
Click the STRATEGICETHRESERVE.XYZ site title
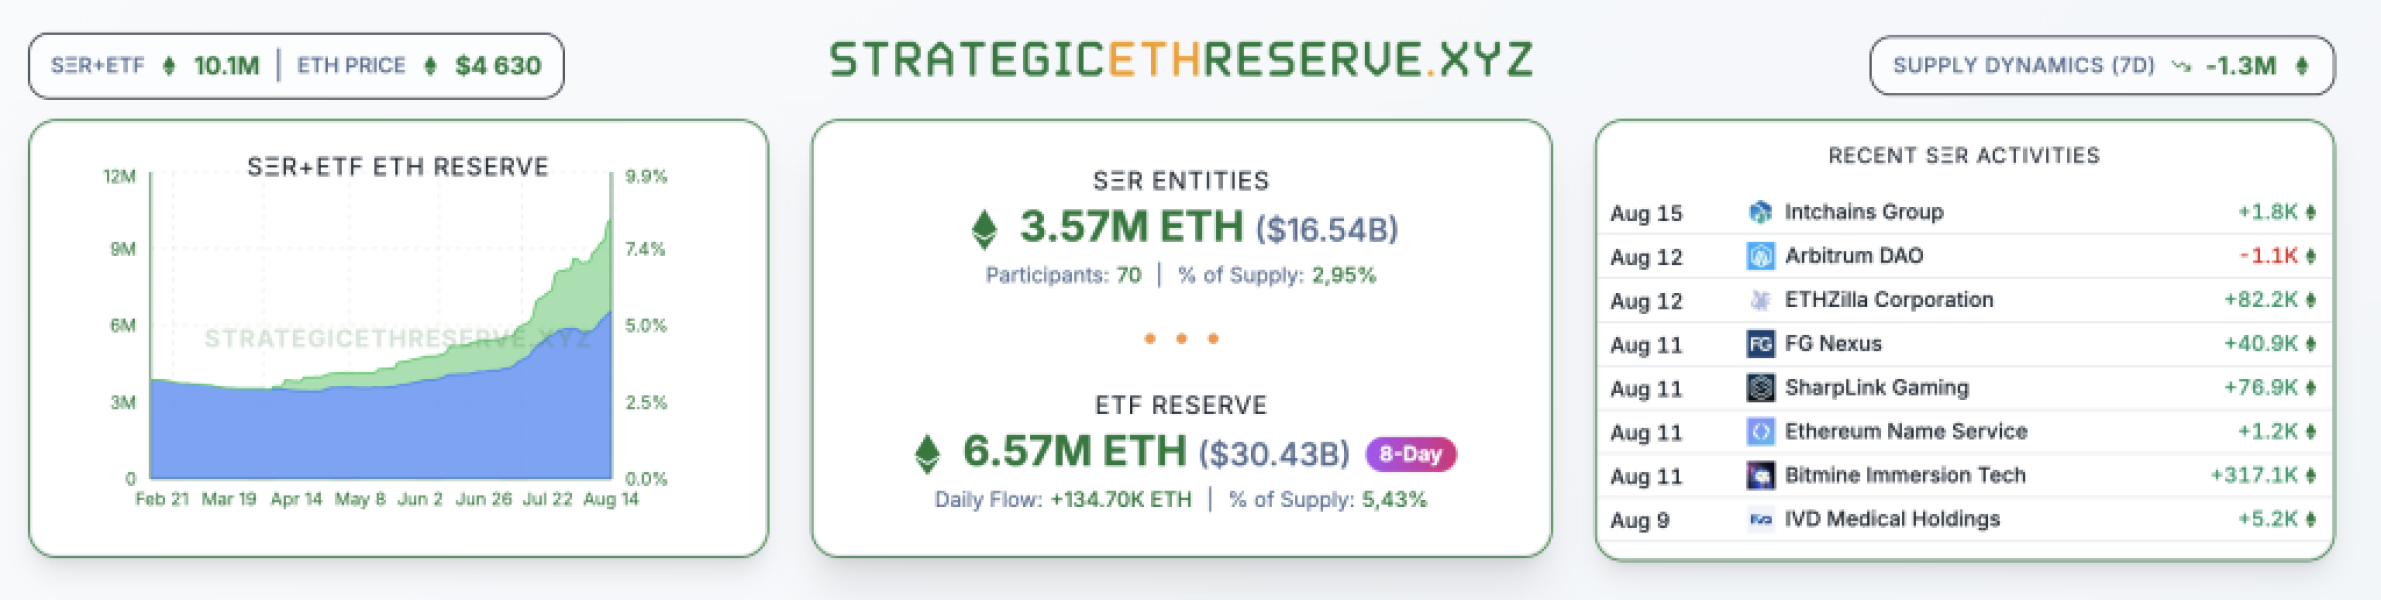(x=1181, y=60)
